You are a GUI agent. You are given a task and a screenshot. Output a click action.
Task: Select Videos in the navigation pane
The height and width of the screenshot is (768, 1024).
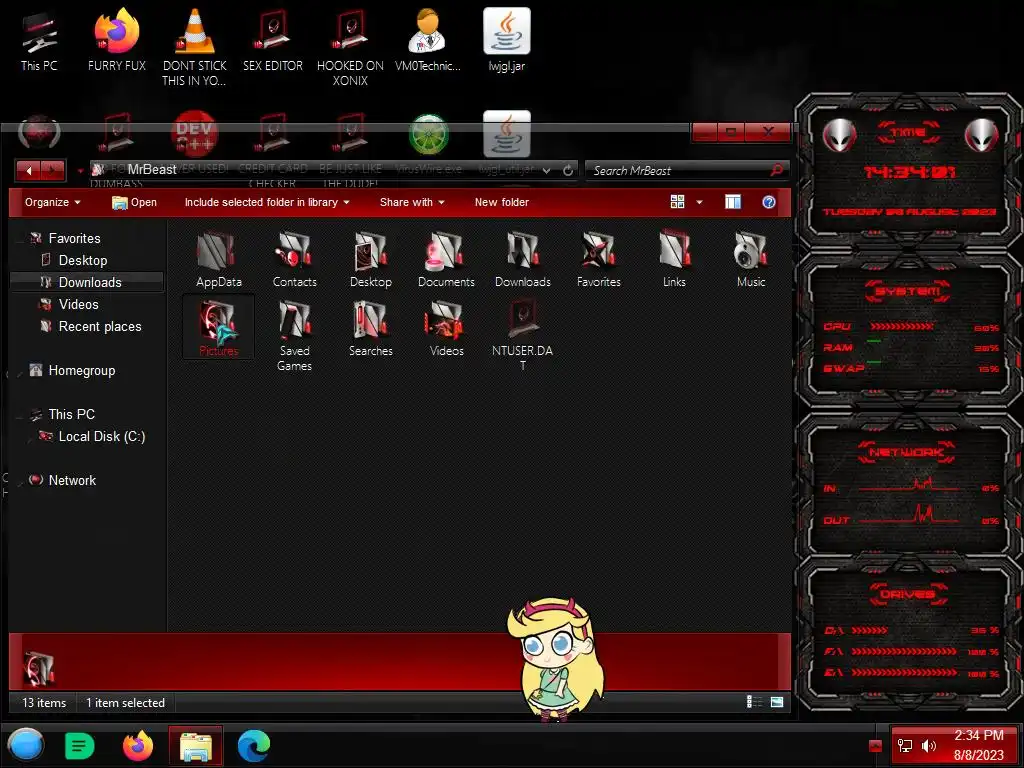(78, 304)
